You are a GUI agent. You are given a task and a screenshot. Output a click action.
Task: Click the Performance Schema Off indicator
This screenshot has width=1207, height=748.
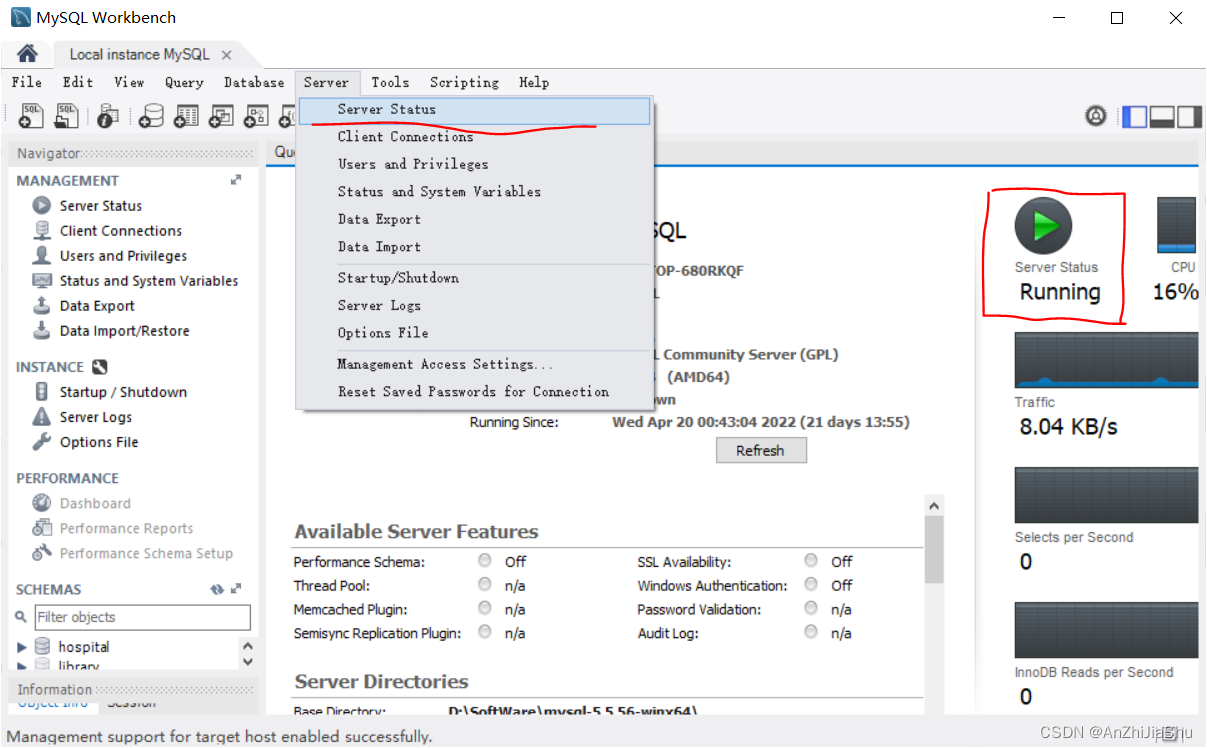[485, 560]
